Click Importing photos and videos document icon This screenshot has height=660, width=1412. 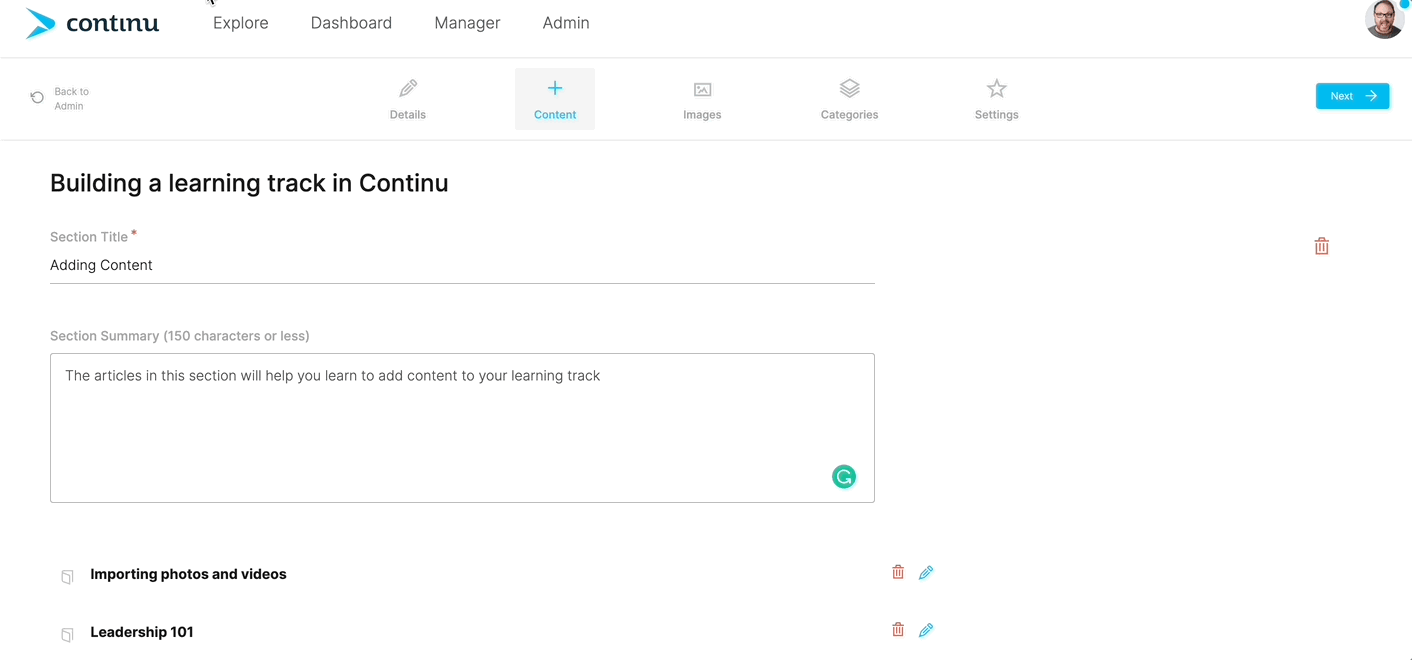(67, 577)
